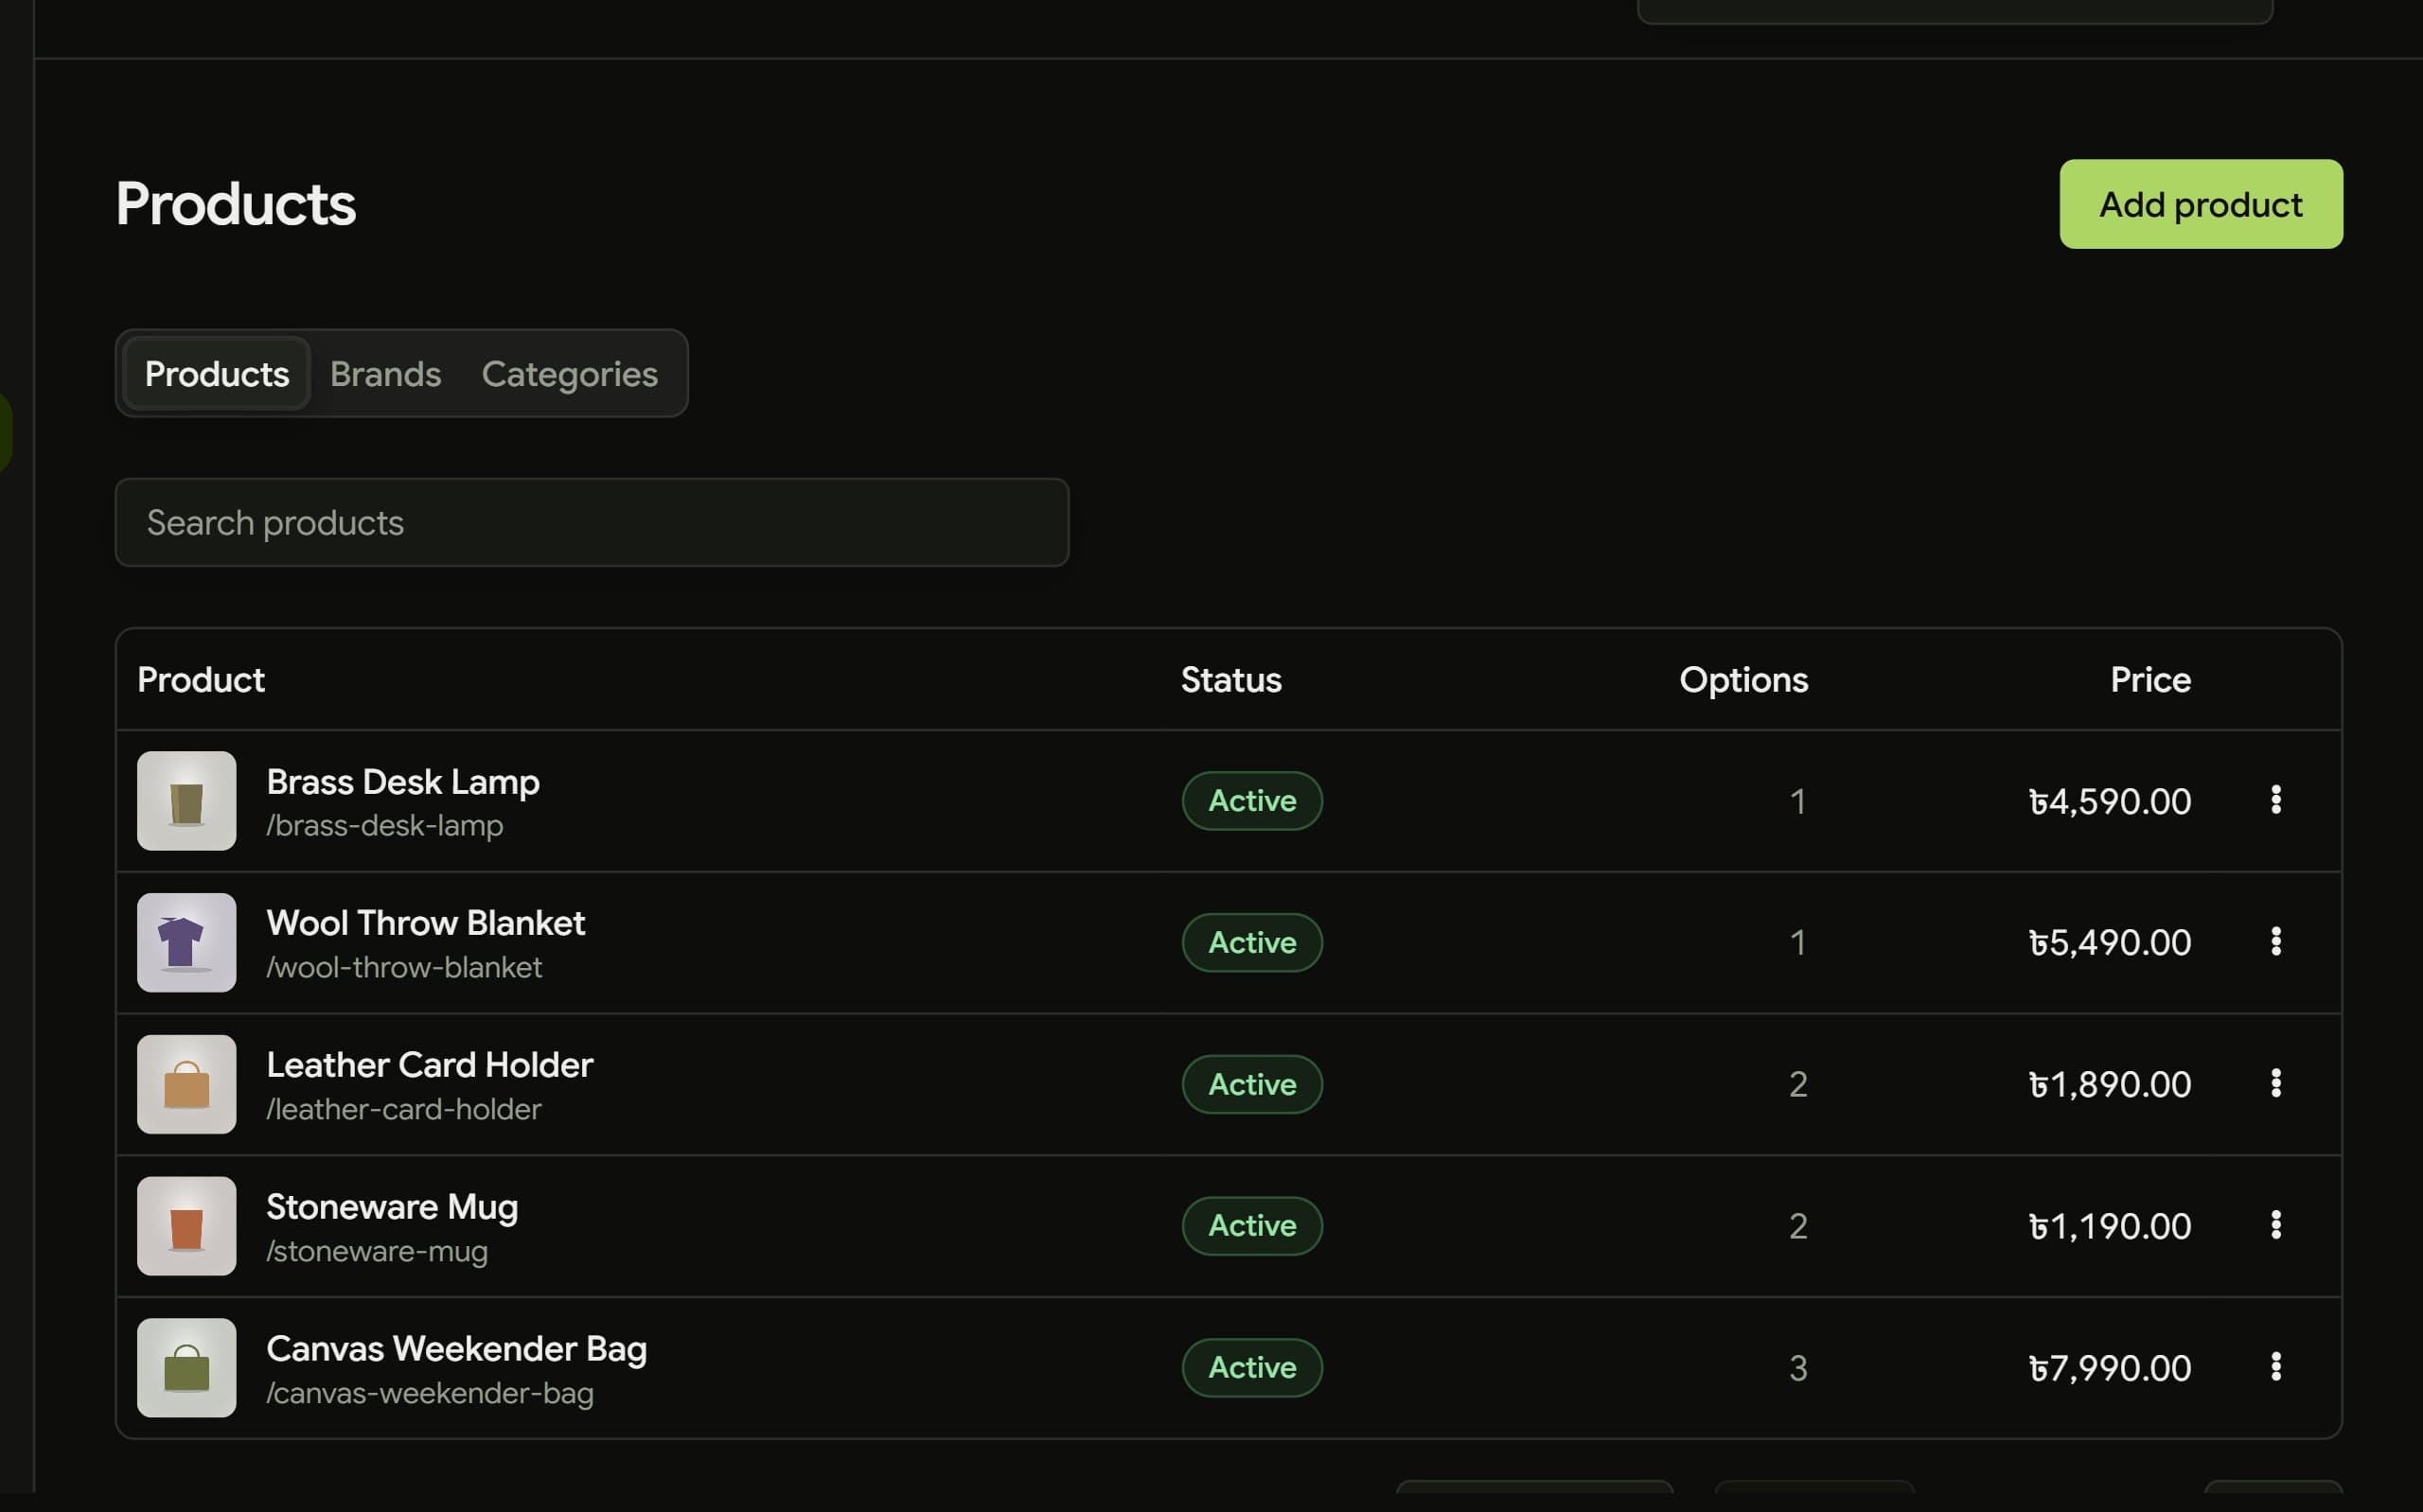
Task: Open the more-options menu for Wool Throw Blanket
Action: click(2276, 942)
